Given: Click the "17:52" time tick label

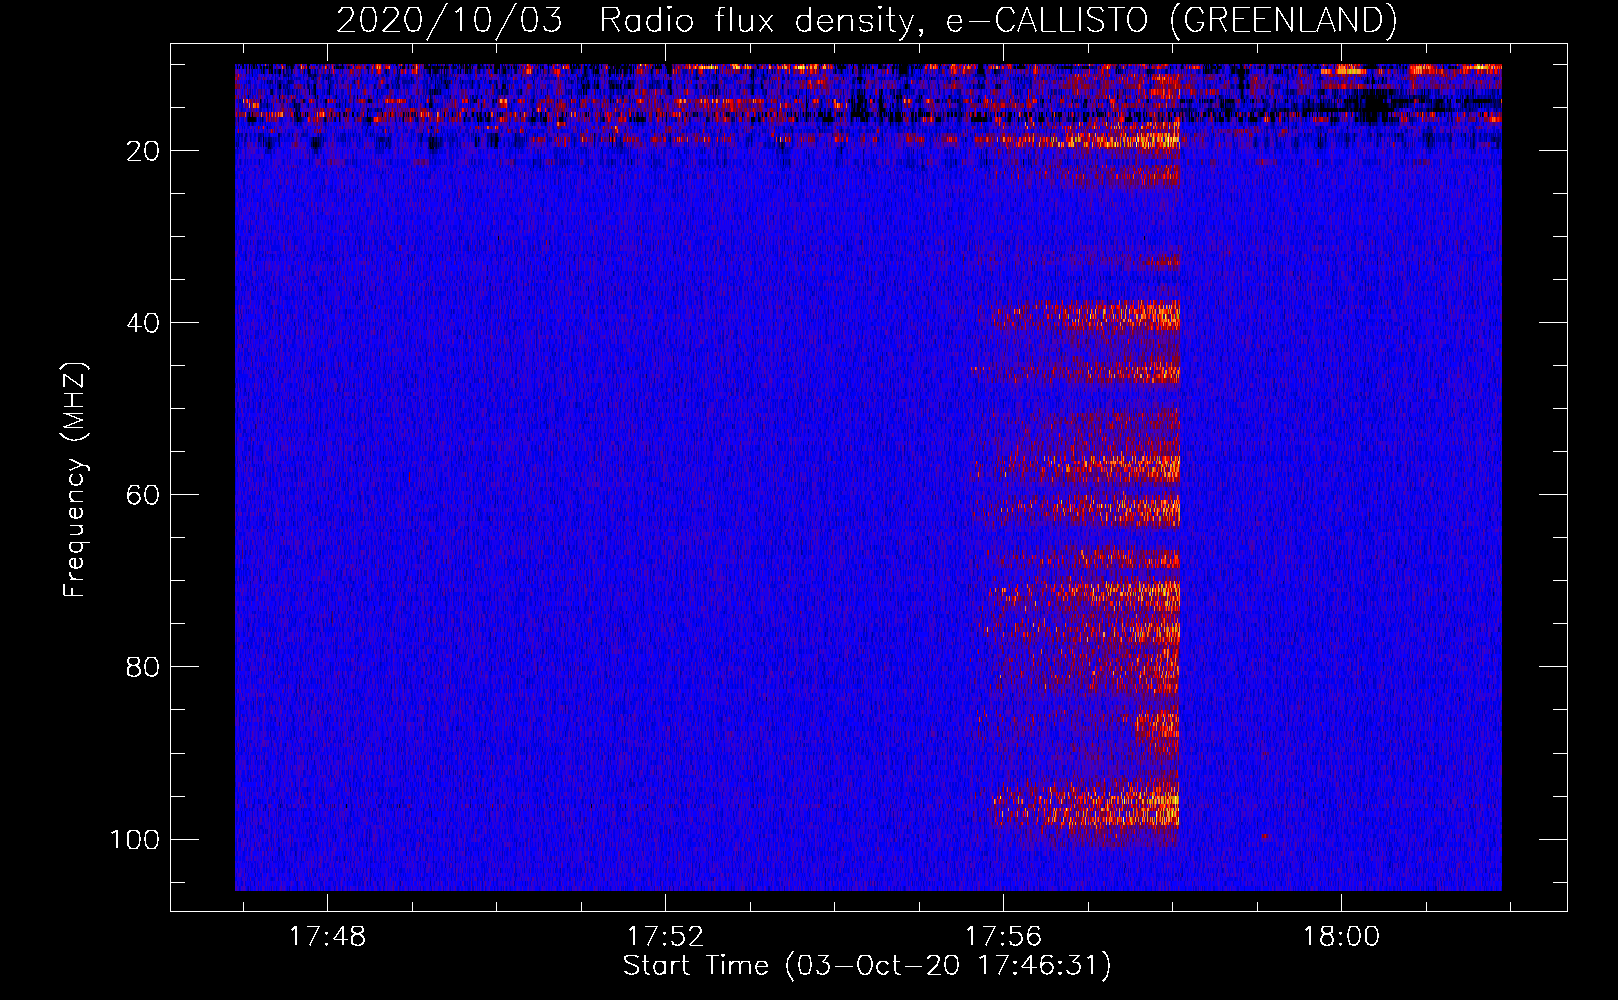Looking at the screenshot, I should (x=665, y=937).
